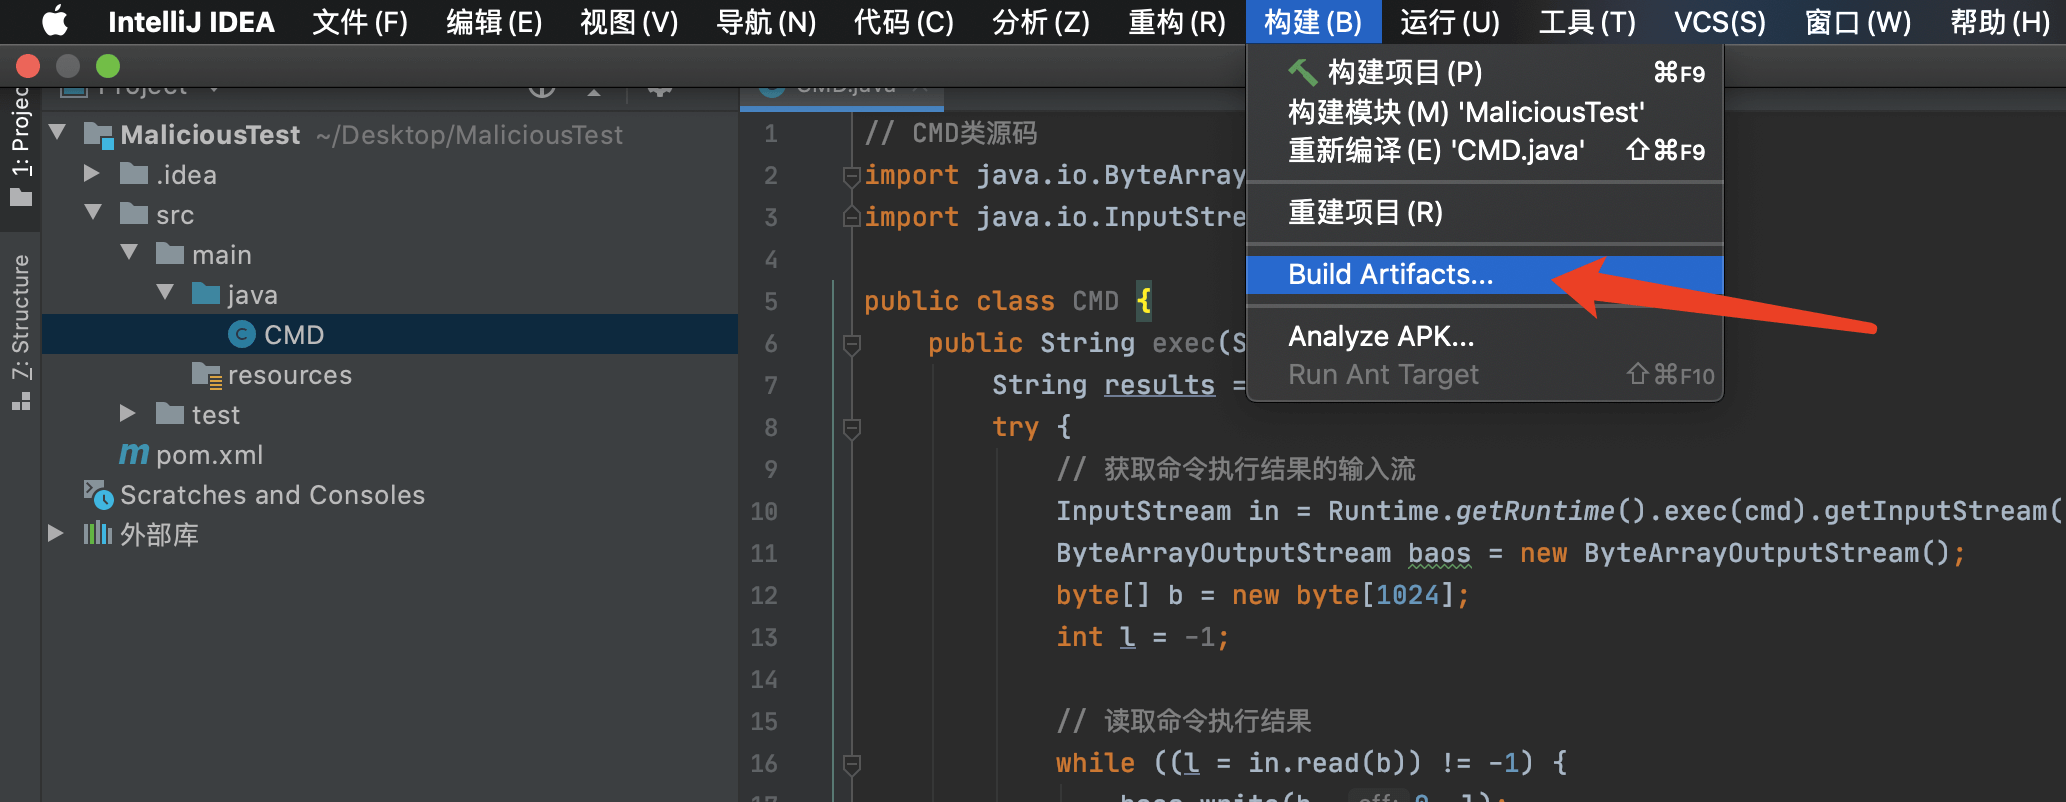Click the 'baos' variable name

coord(1439,554)
